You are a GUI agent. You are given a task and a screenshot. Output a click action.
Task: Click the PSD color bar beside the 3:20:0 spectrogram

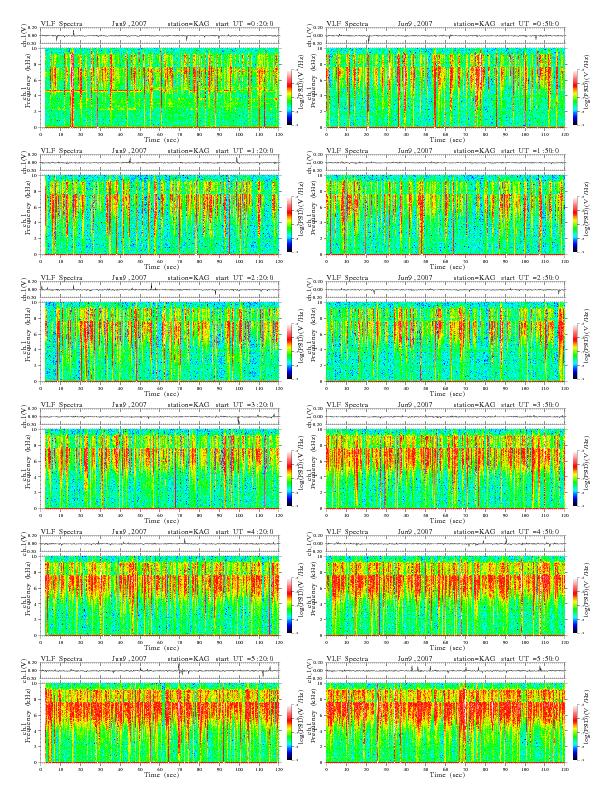click(289, 478)
